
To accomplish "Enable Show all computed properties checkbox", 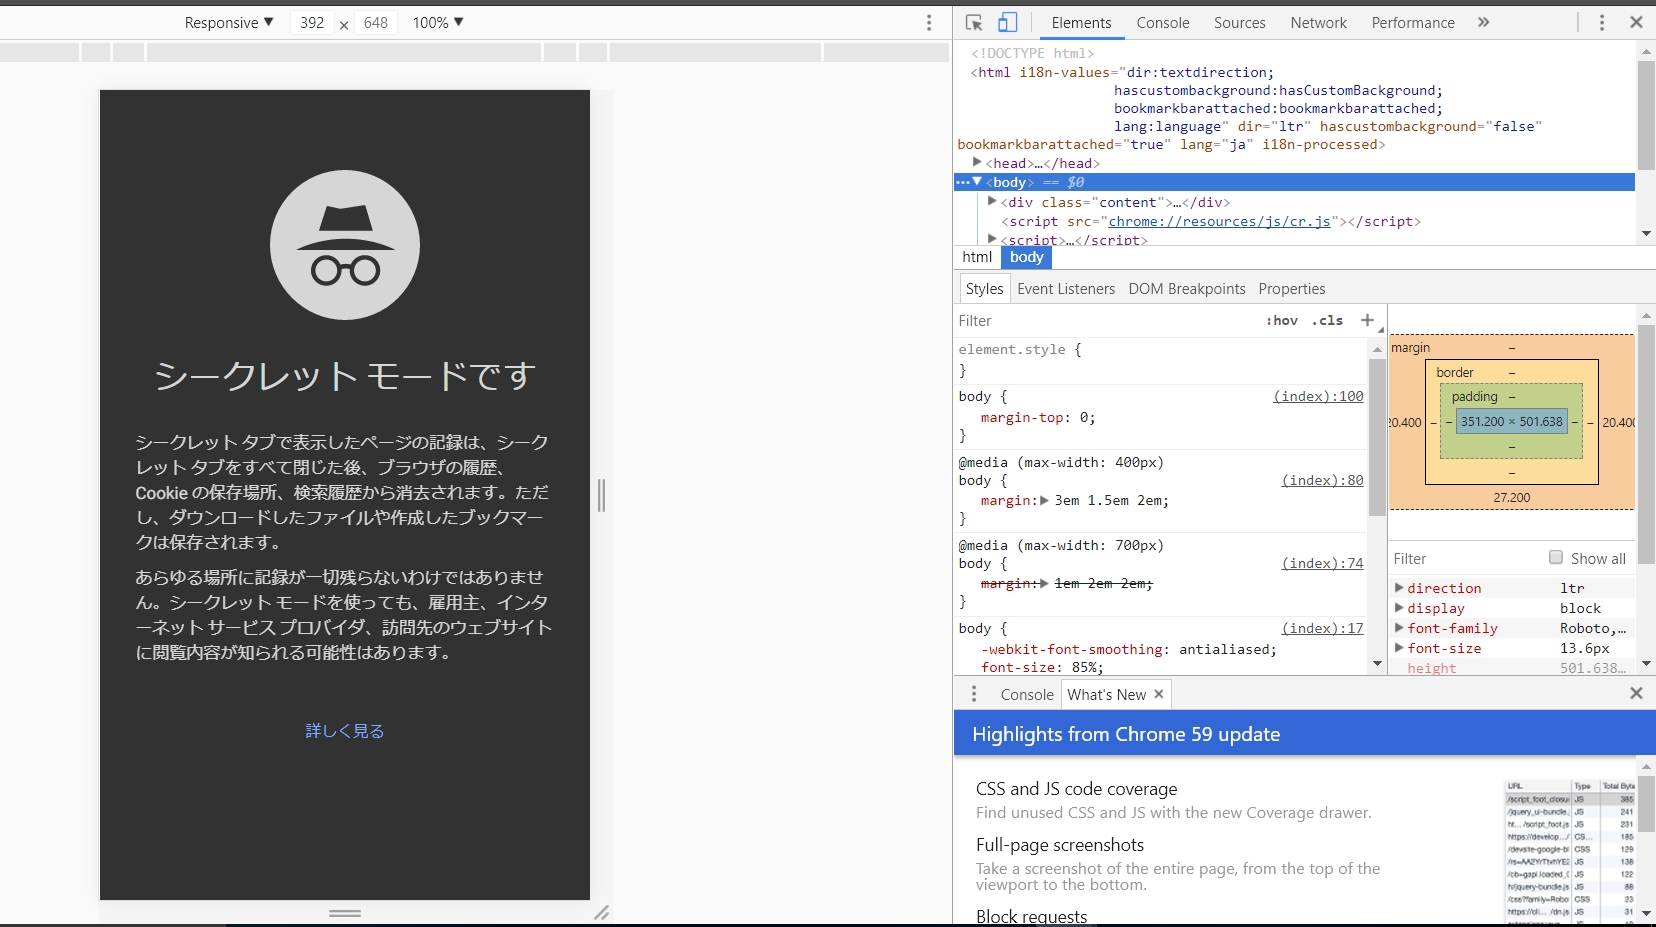I will [1555, 558].
